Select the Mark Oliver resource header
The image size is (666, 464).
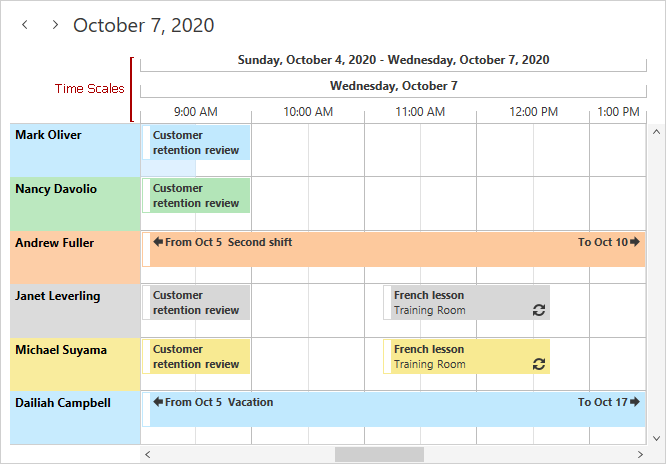point(75,150)
